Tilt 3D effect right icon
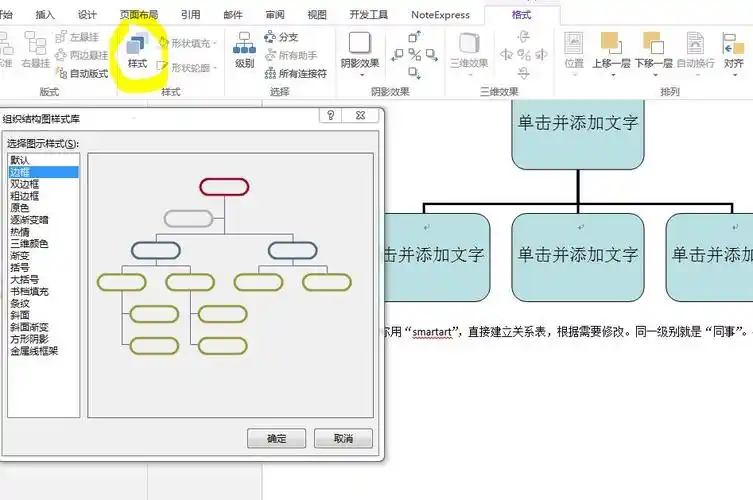This screenshot has height=500, width=753. (541, 55)
